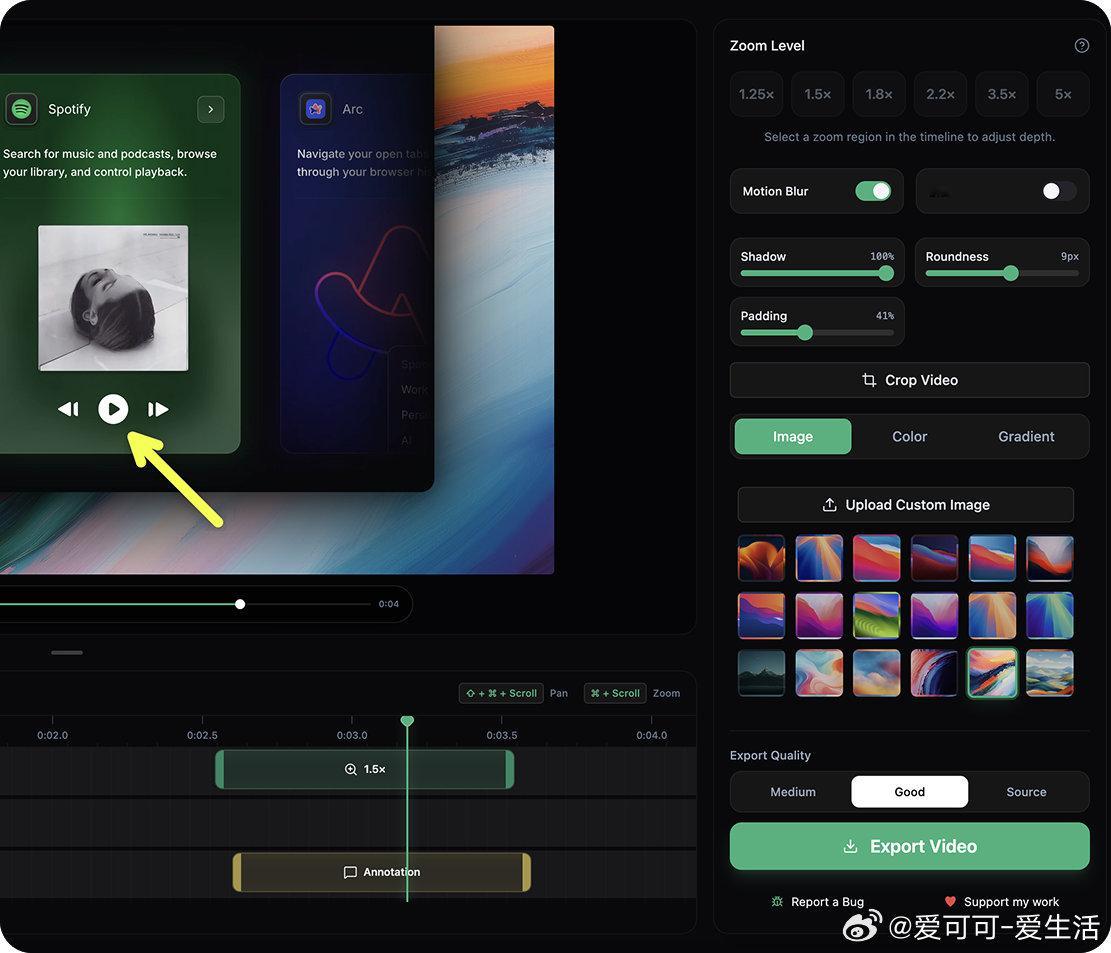
Task: Expand the Spotify card chevron arrow
Action: (210, 109)
